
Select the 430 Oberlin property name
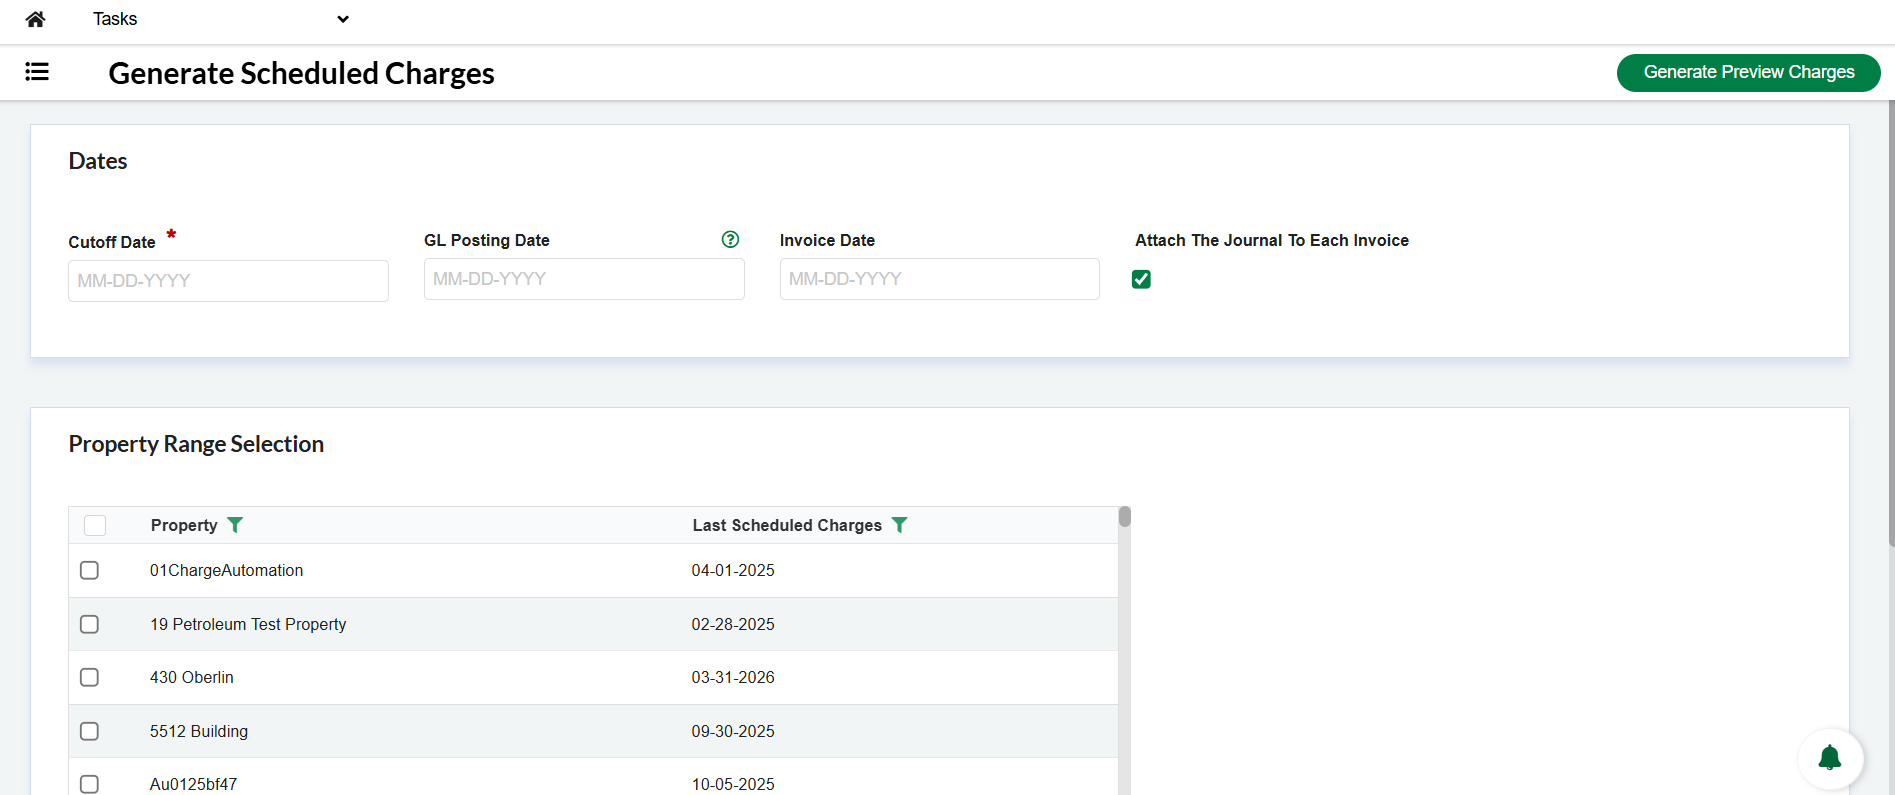tap(192, 677)
